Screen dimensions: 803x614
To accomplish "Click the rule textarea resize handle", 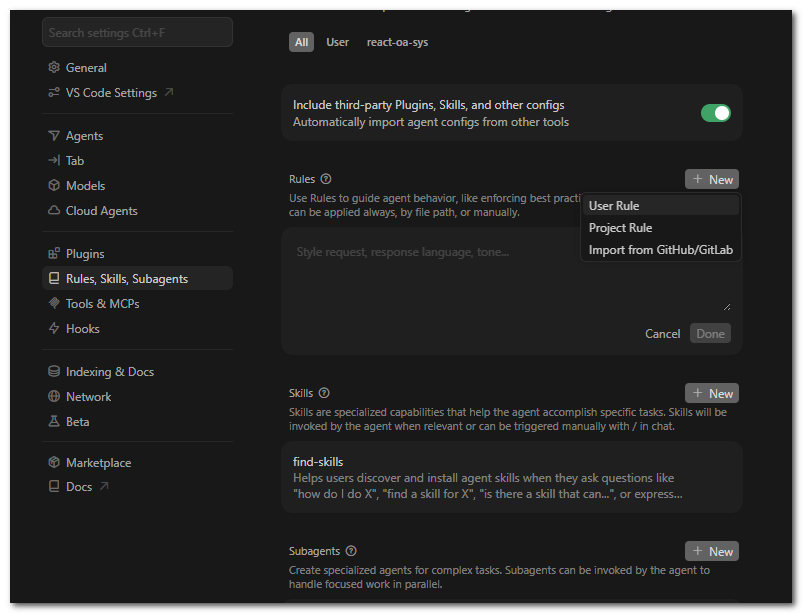I will pyautogui.click(x=727, y=307).
